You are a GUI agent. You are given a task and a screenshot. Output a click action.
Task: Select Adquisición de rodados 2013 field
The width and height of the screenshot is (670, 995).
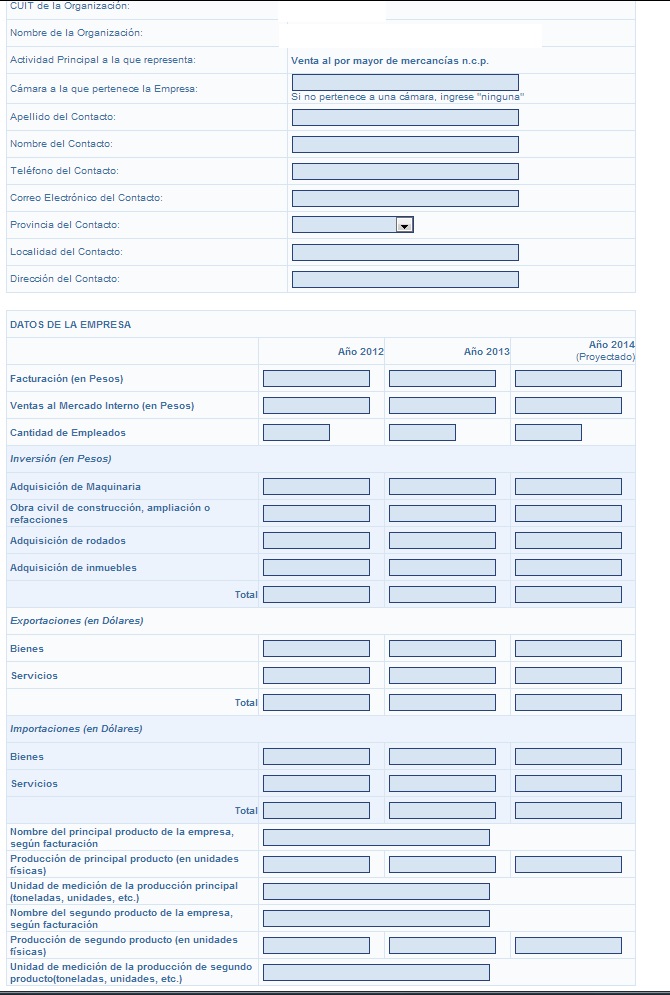coord(442,541)
